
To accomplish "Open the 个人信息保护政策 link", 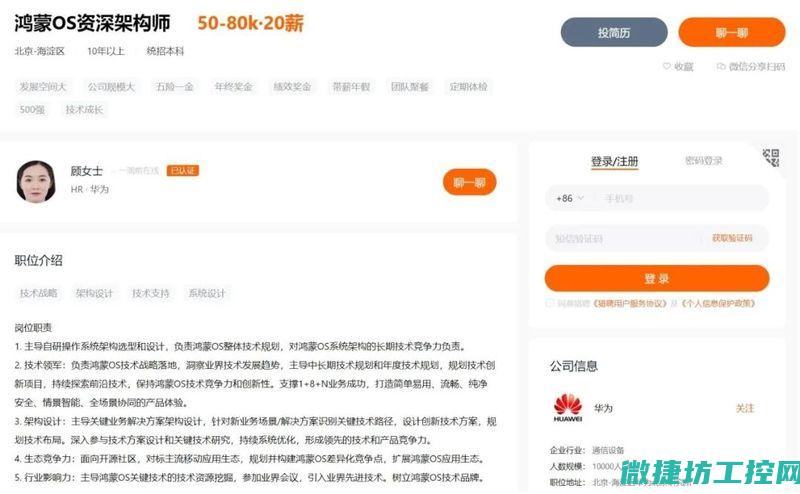I will 718,303.
